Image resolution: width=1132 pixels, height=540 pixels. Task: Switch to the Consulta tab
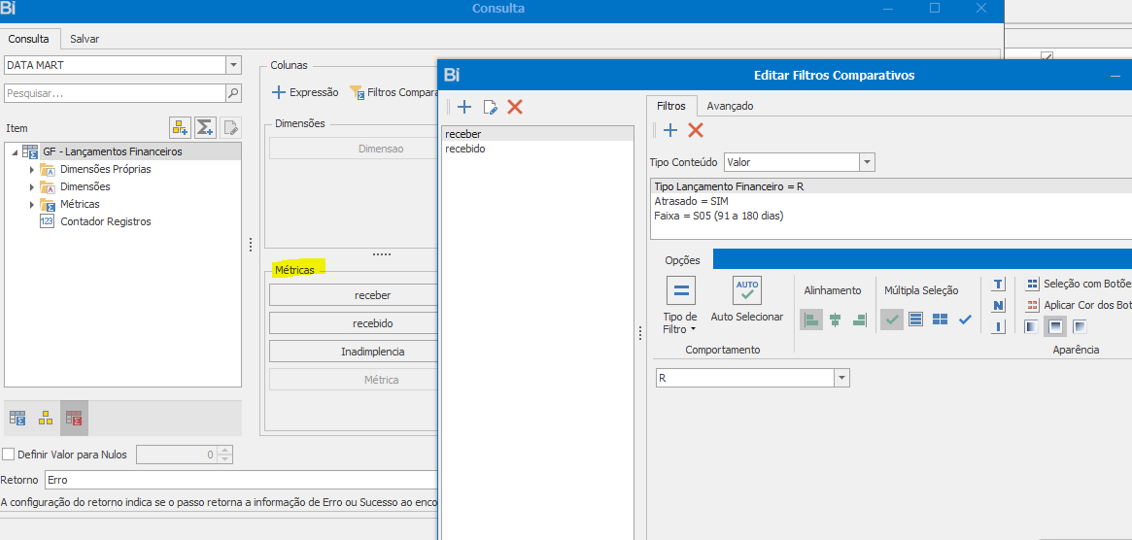[x=29, y=39]
